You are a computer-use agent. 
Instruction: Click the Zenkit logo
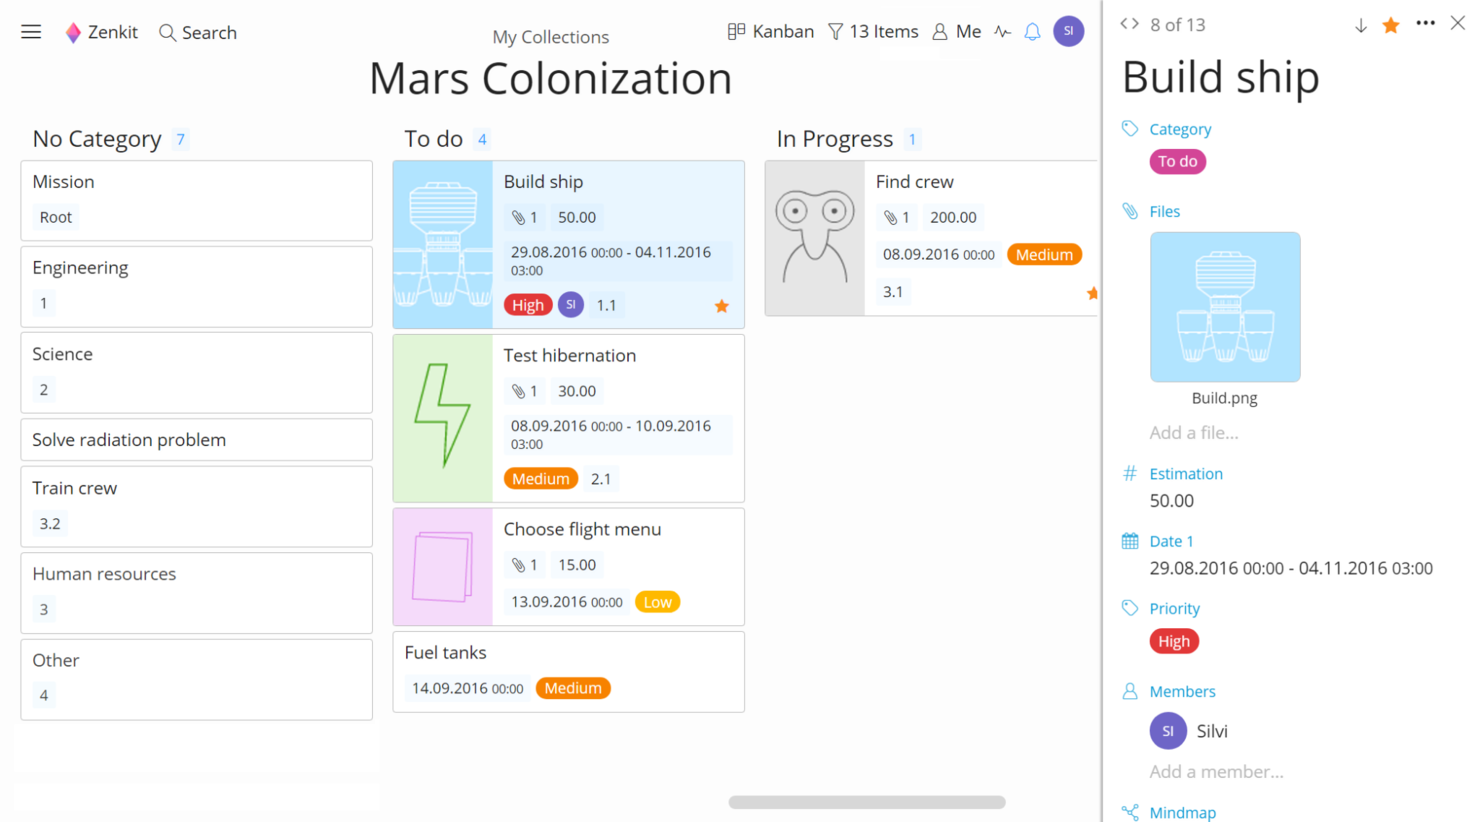click(x=72, y=31)
